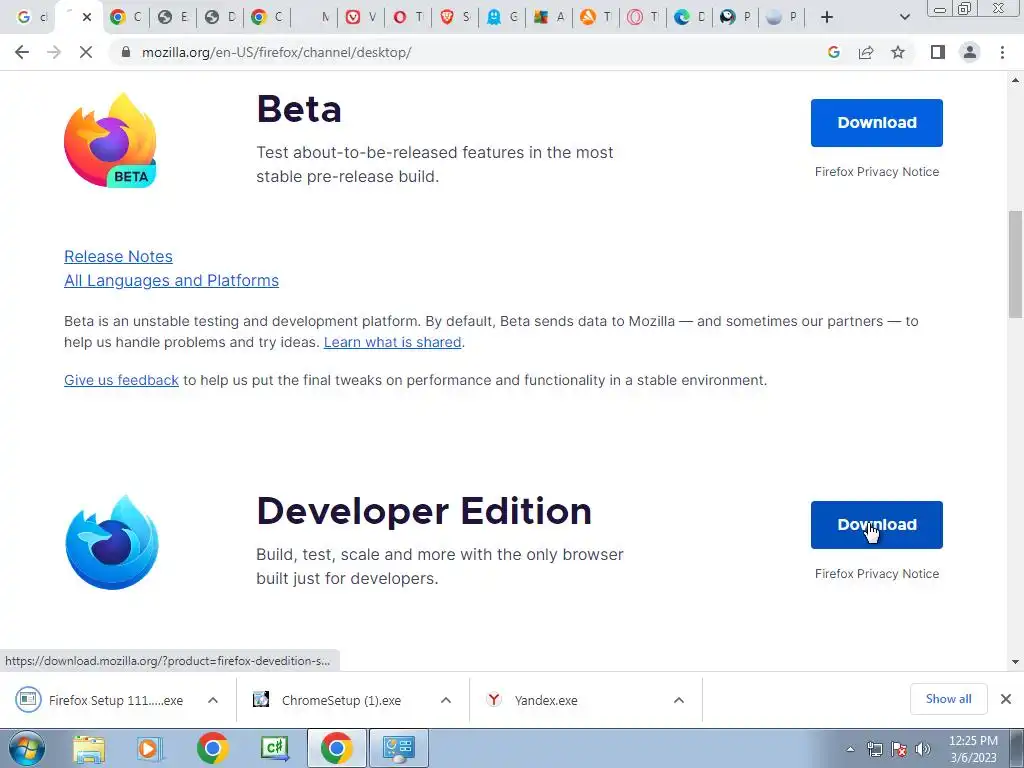This screenshot has height=768, width=1024.
Task: Open Control Panel taskbar window
Action: [x=399, y=749]
